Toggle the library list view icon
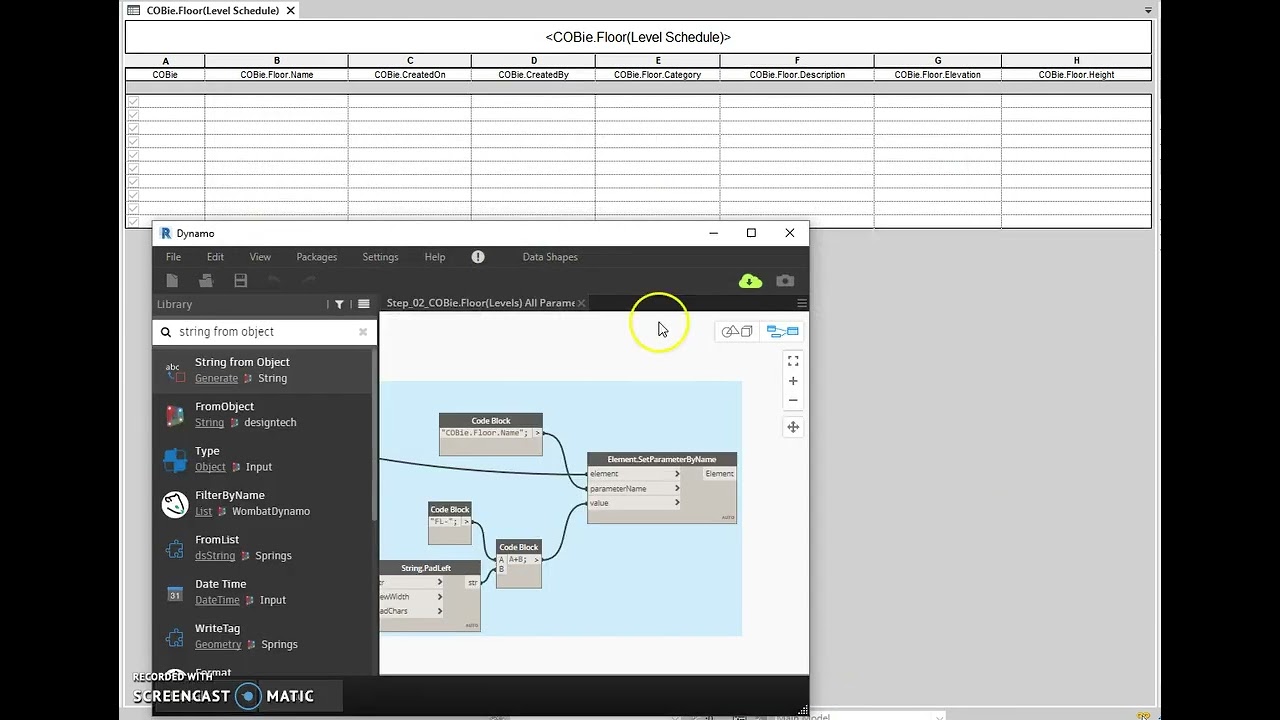 coord(364,304)
